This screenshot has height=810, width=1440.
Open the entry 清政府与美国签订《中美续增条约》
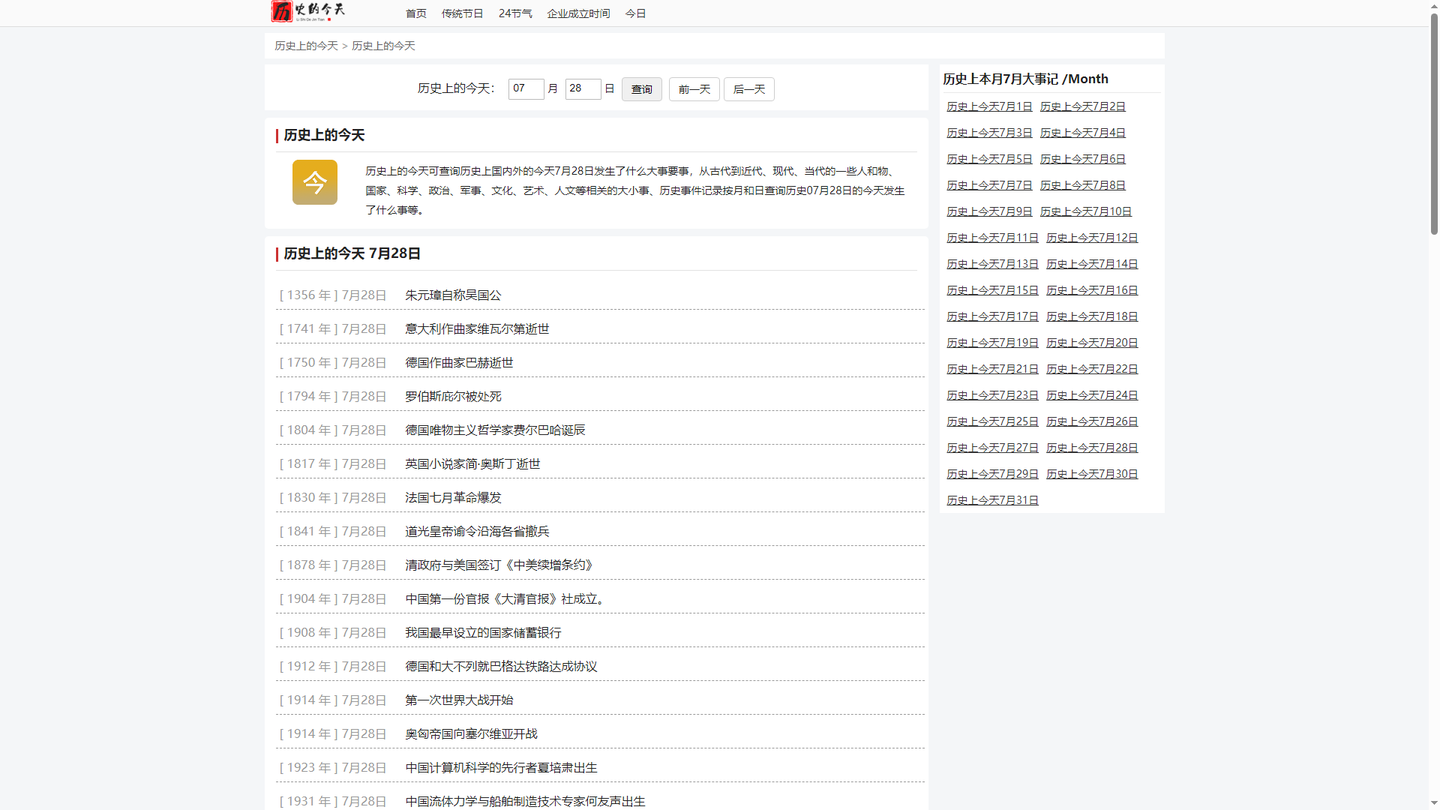(x=501, y=565)
